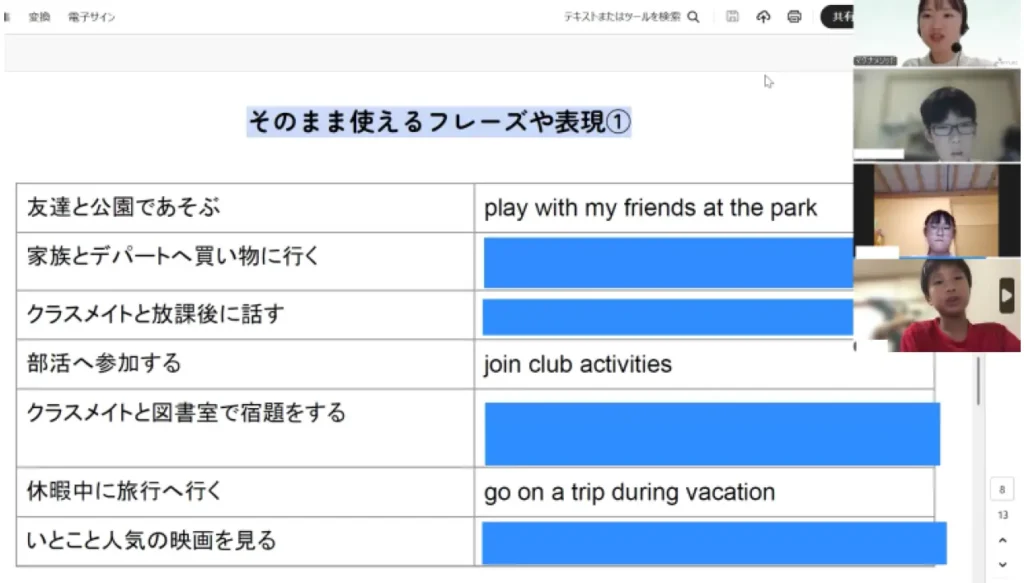This screenshot has width=1024, height=583.
Task: Select the red-shirt participant video thumbnail
Action: pyautogui.click(x=937, y=305)
